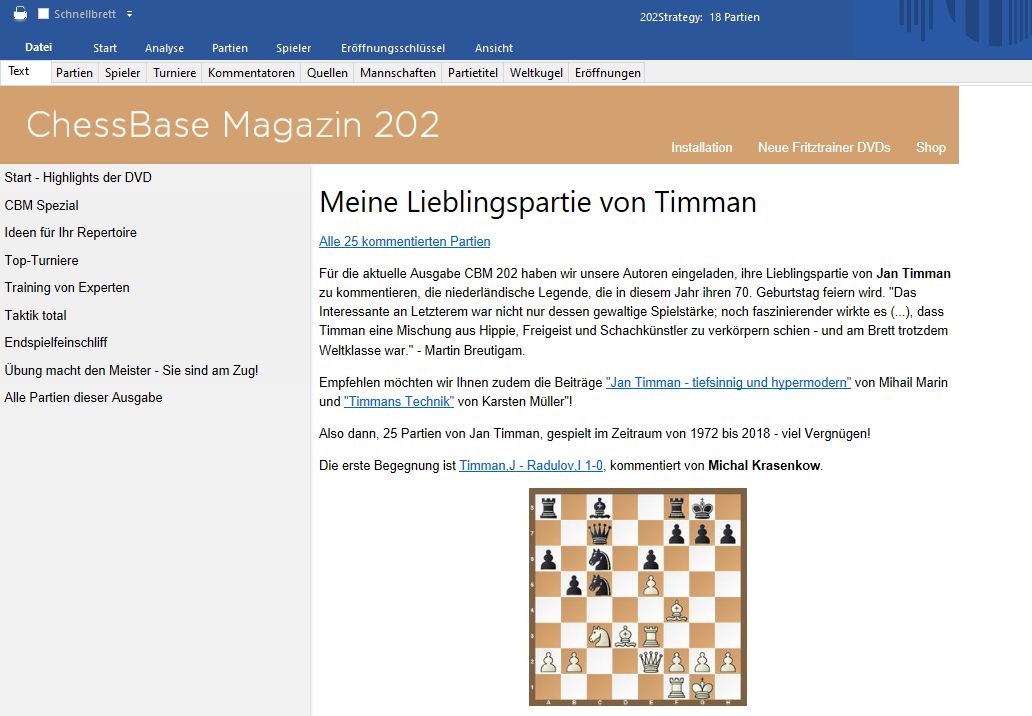Open Neue Fritztrainer DVDs link
Image resolution: width=1032 pixels, height=716 pixels.
click(x=823, y=147)
